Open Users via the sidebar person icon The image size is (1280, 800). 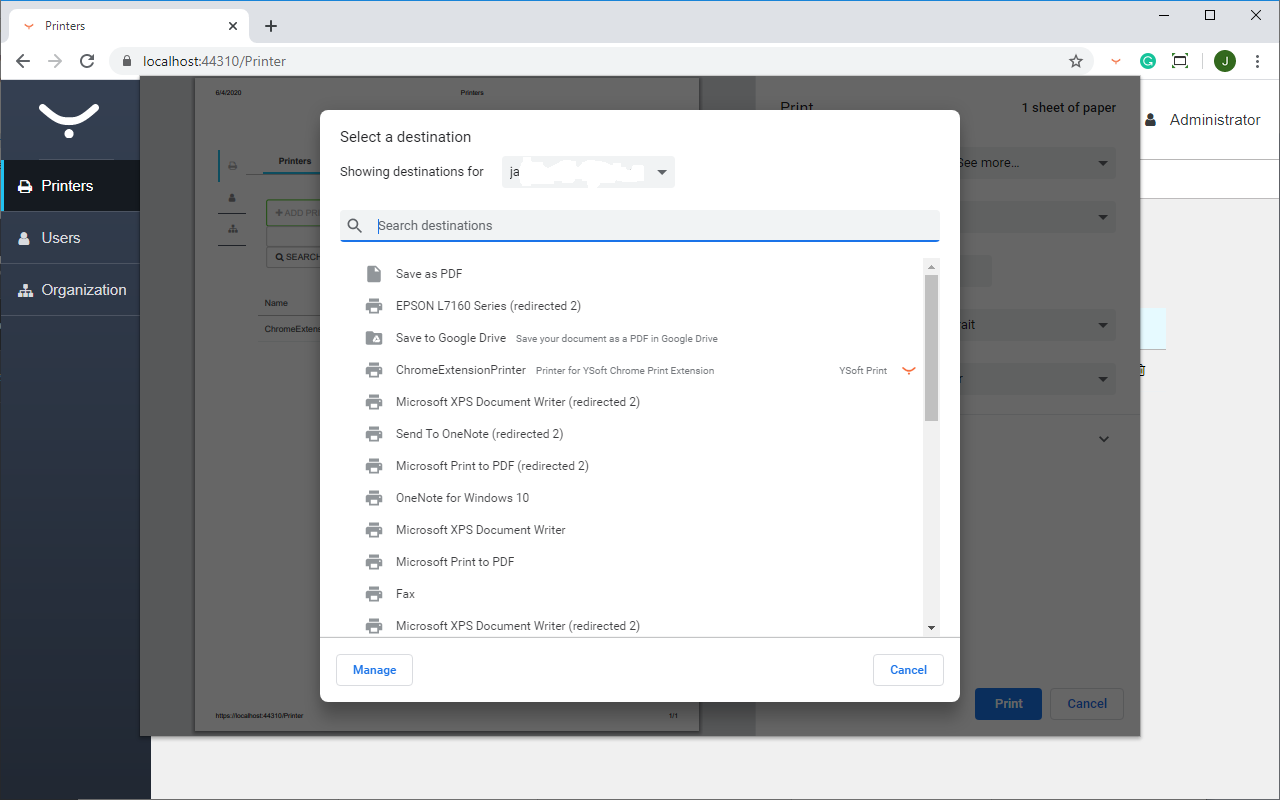point(22,237)
